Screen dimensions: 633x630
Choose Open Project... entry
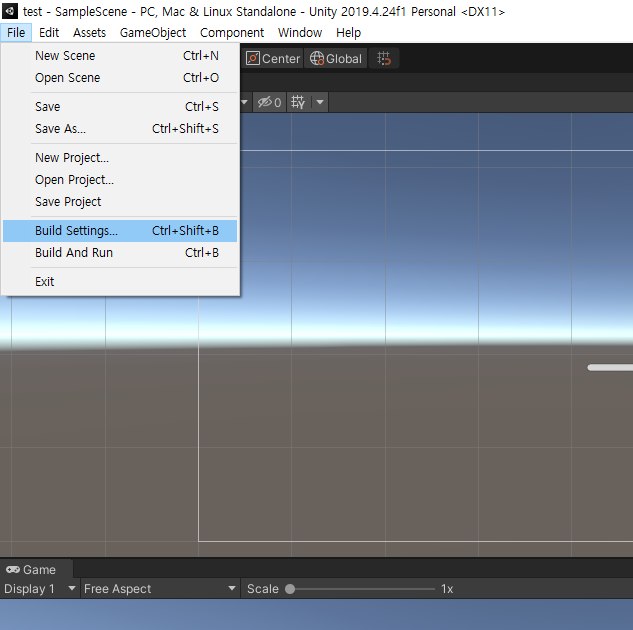120,180
